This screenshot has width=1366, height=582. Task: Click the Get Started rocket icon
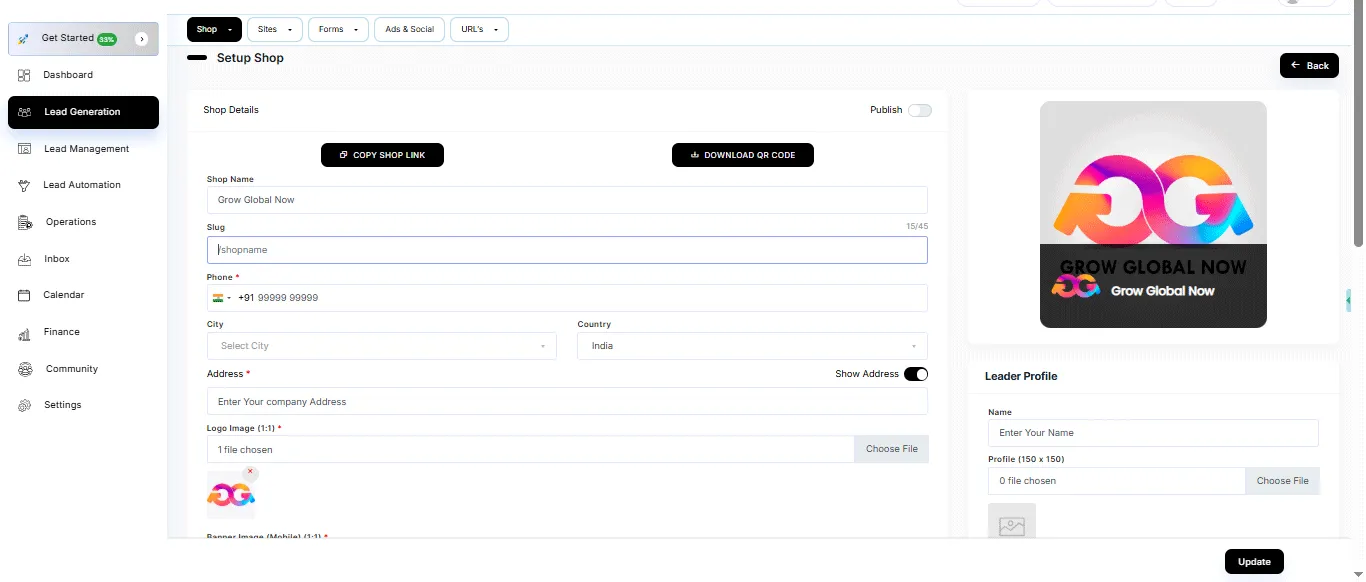[x=23, y=39]
